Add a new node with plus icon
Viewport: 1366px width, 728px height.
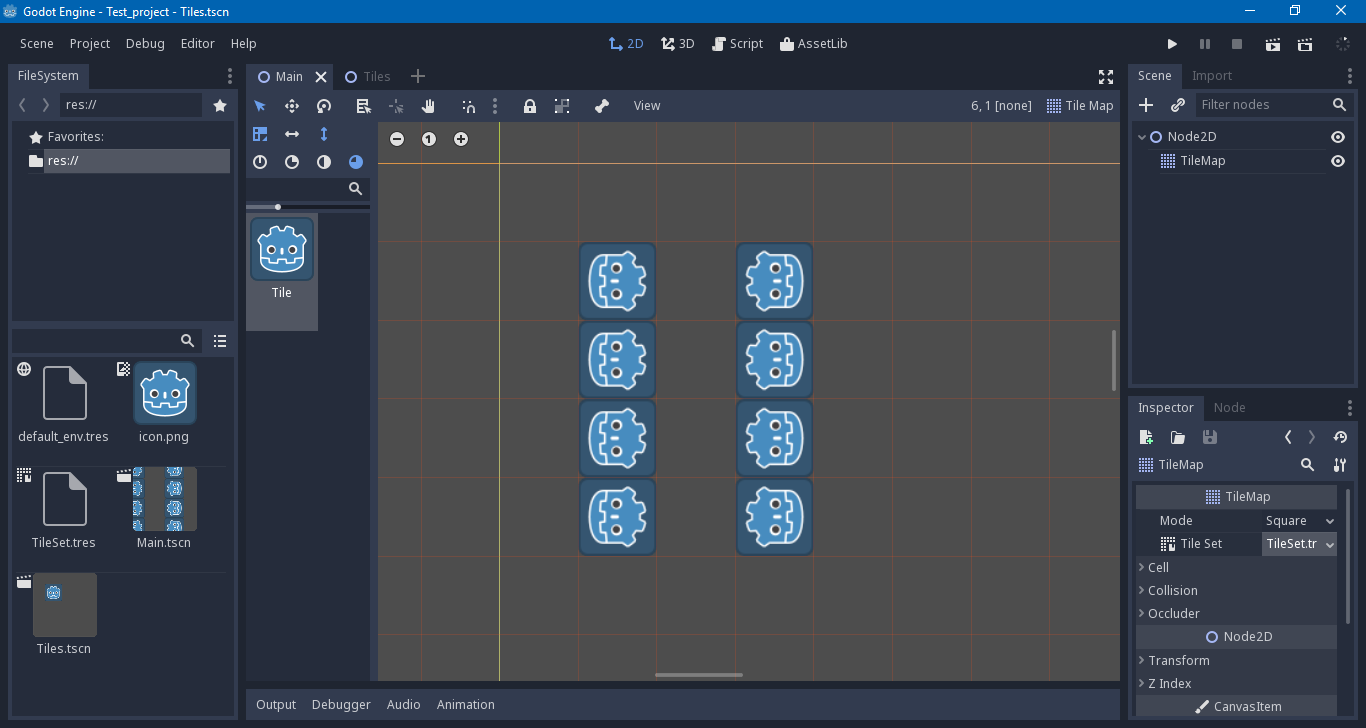(1147, 105)
